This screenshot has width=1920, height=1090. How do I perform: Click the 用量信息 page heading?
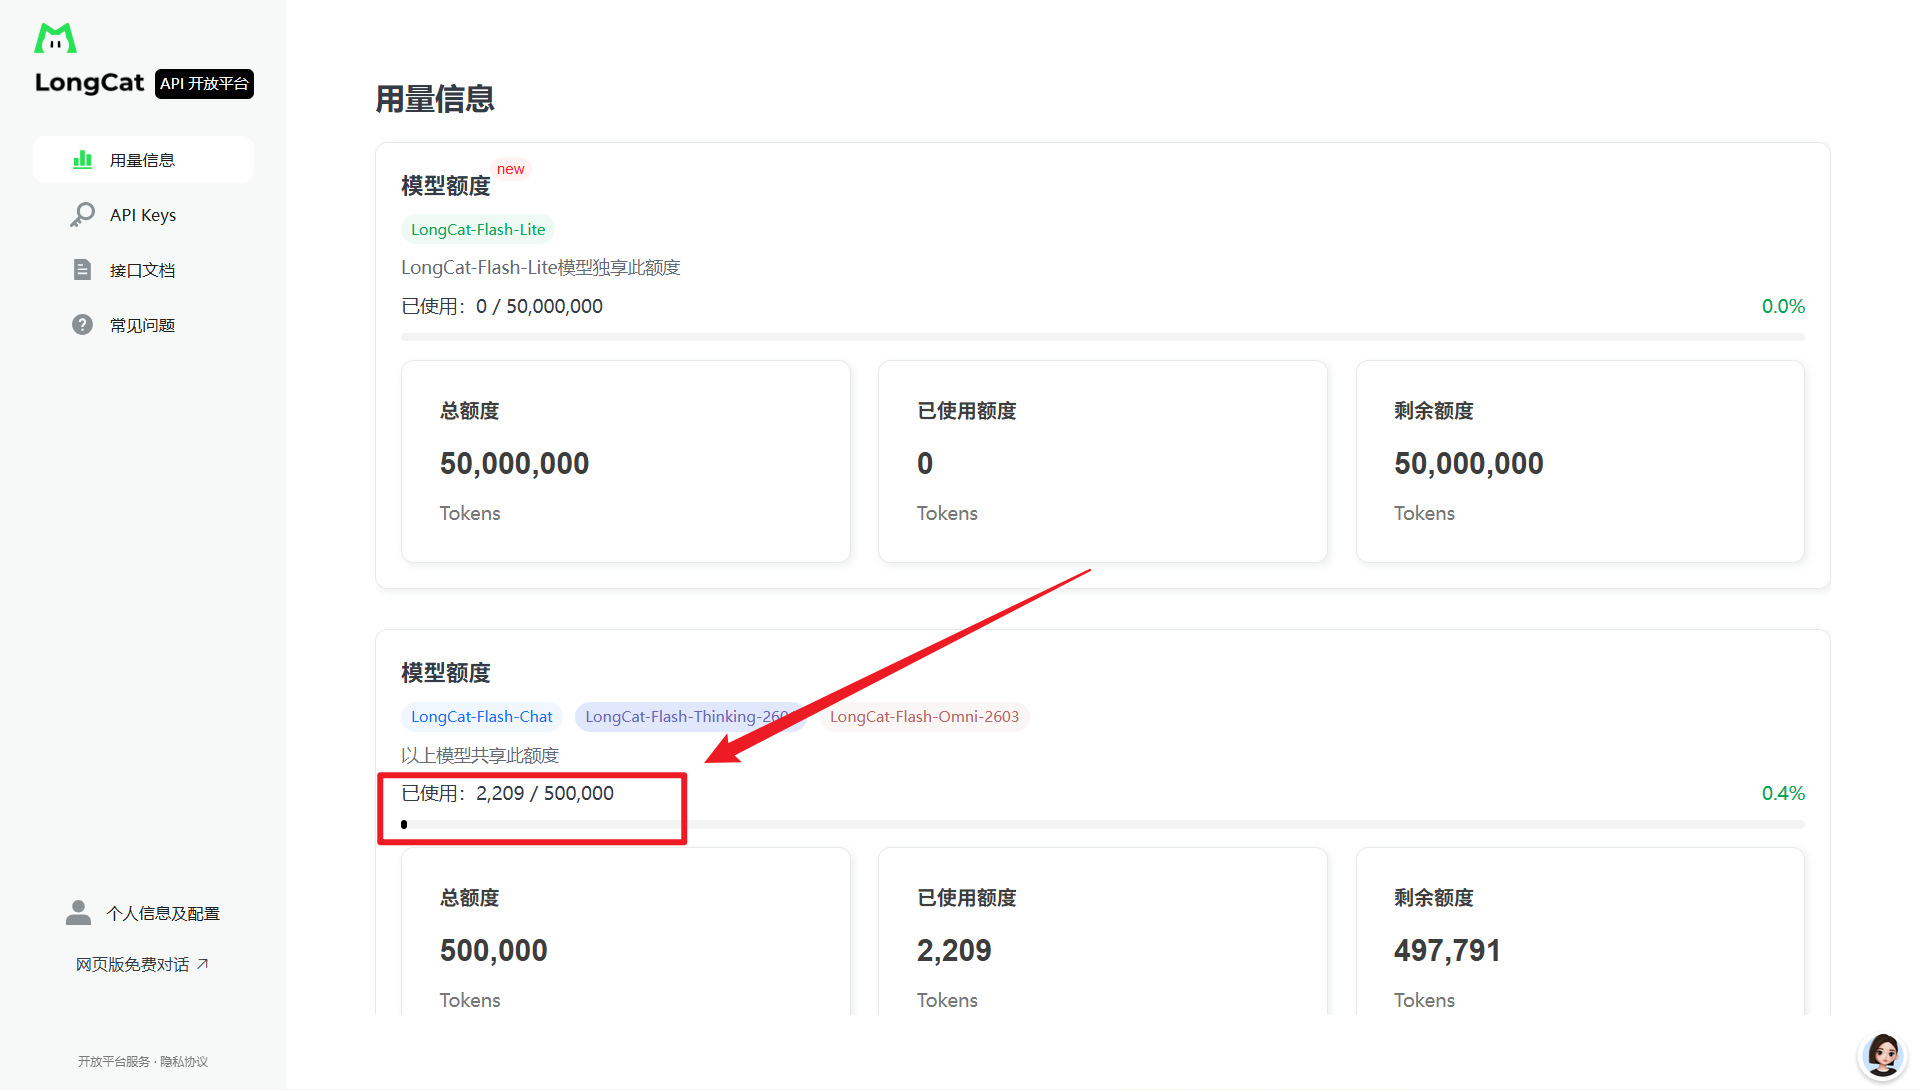tap(435, 99)
